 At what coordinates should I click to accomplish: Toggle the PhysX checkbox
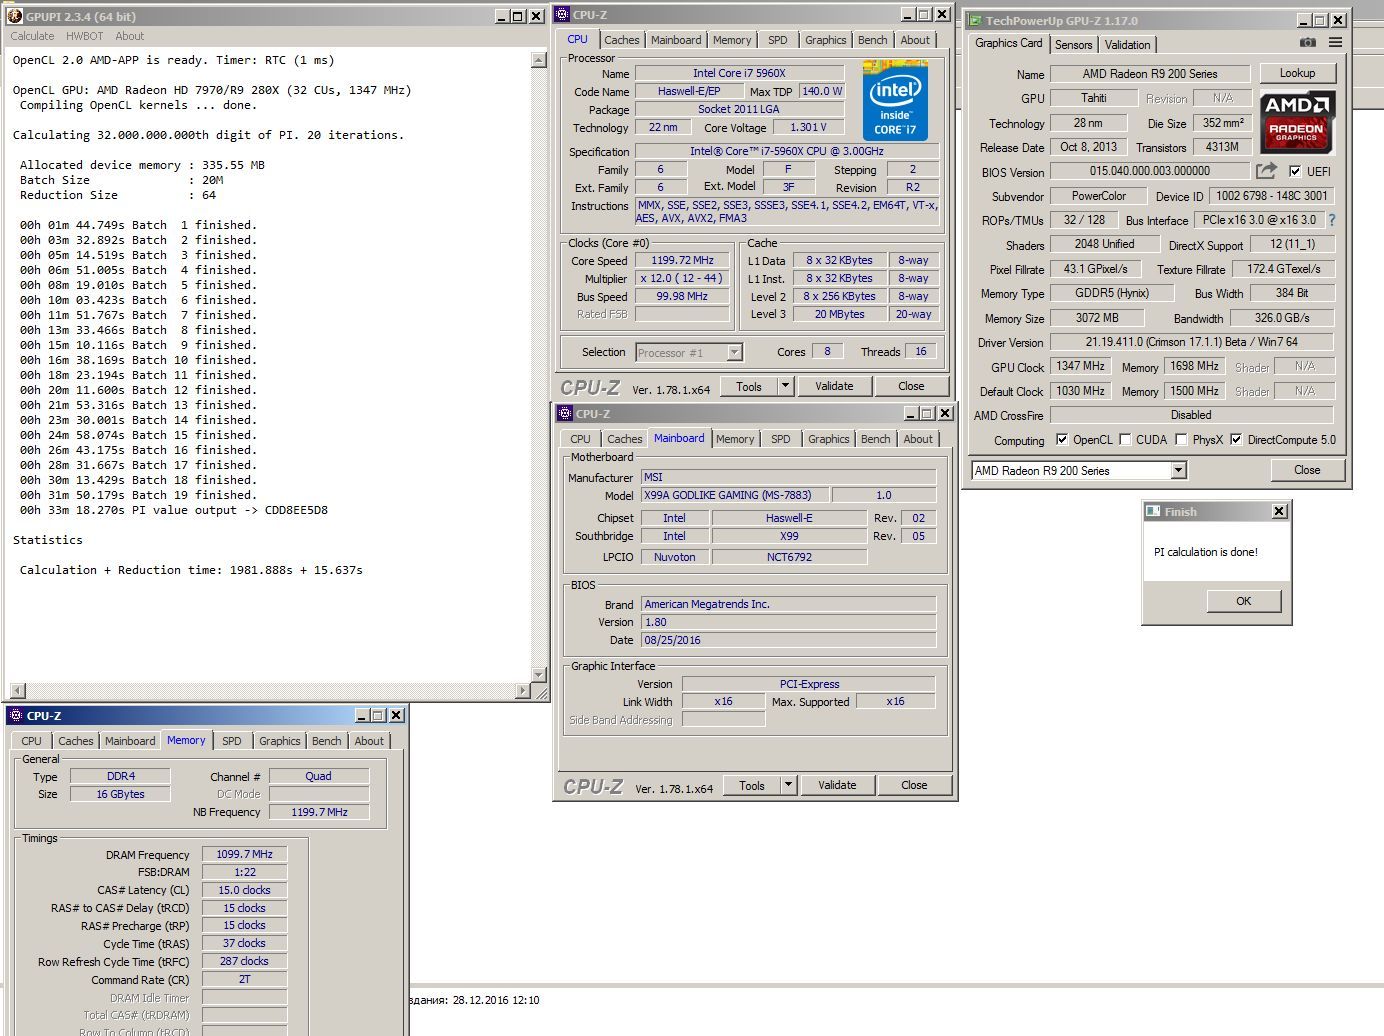(x=1181, y=439)
